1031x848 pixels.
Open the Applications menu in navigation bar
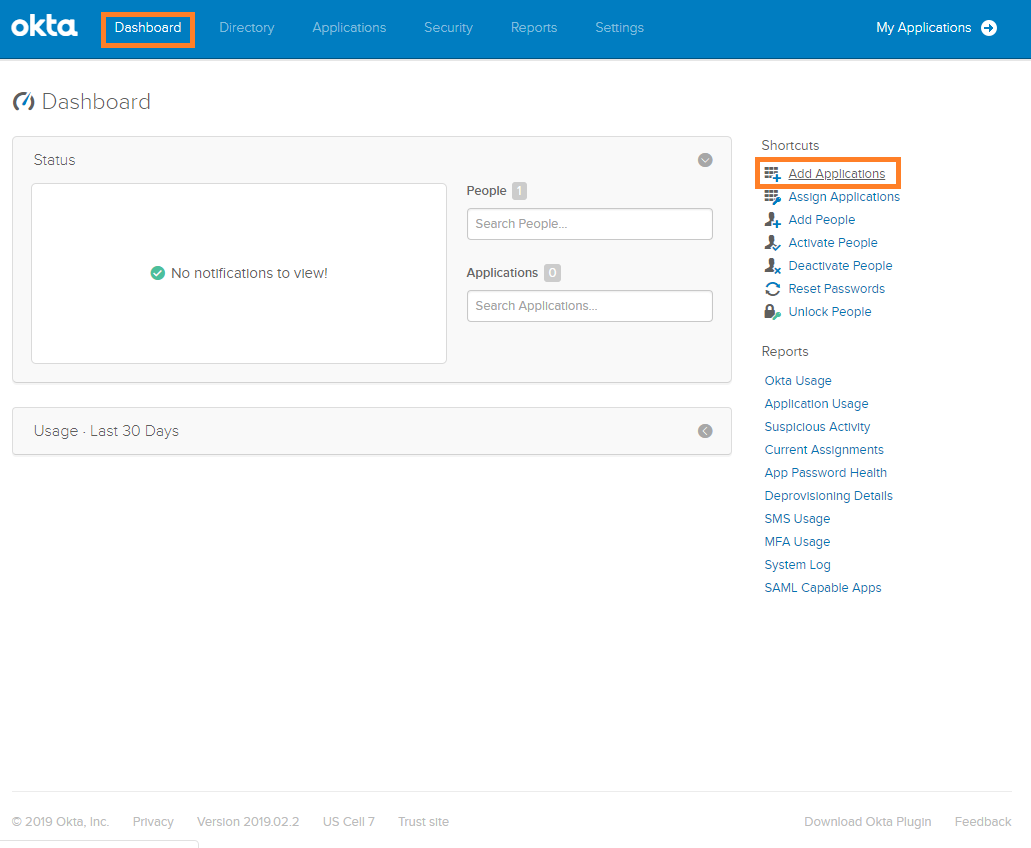pos(349,28)
